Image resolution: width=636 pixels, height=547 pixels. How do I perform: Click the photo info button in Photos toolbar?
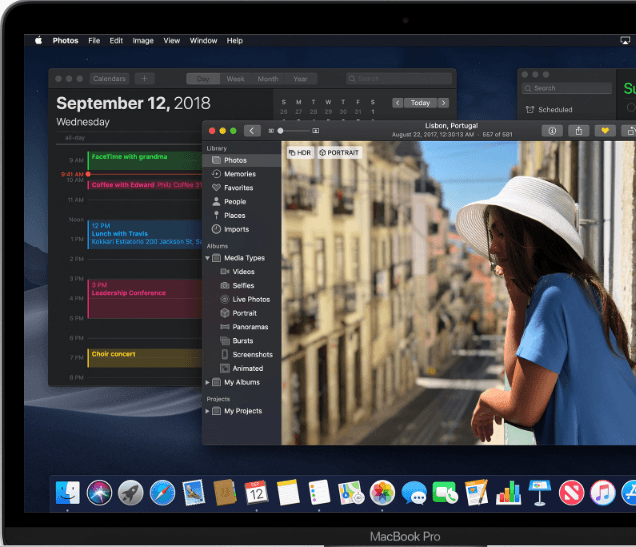click(x=551, y=130)
